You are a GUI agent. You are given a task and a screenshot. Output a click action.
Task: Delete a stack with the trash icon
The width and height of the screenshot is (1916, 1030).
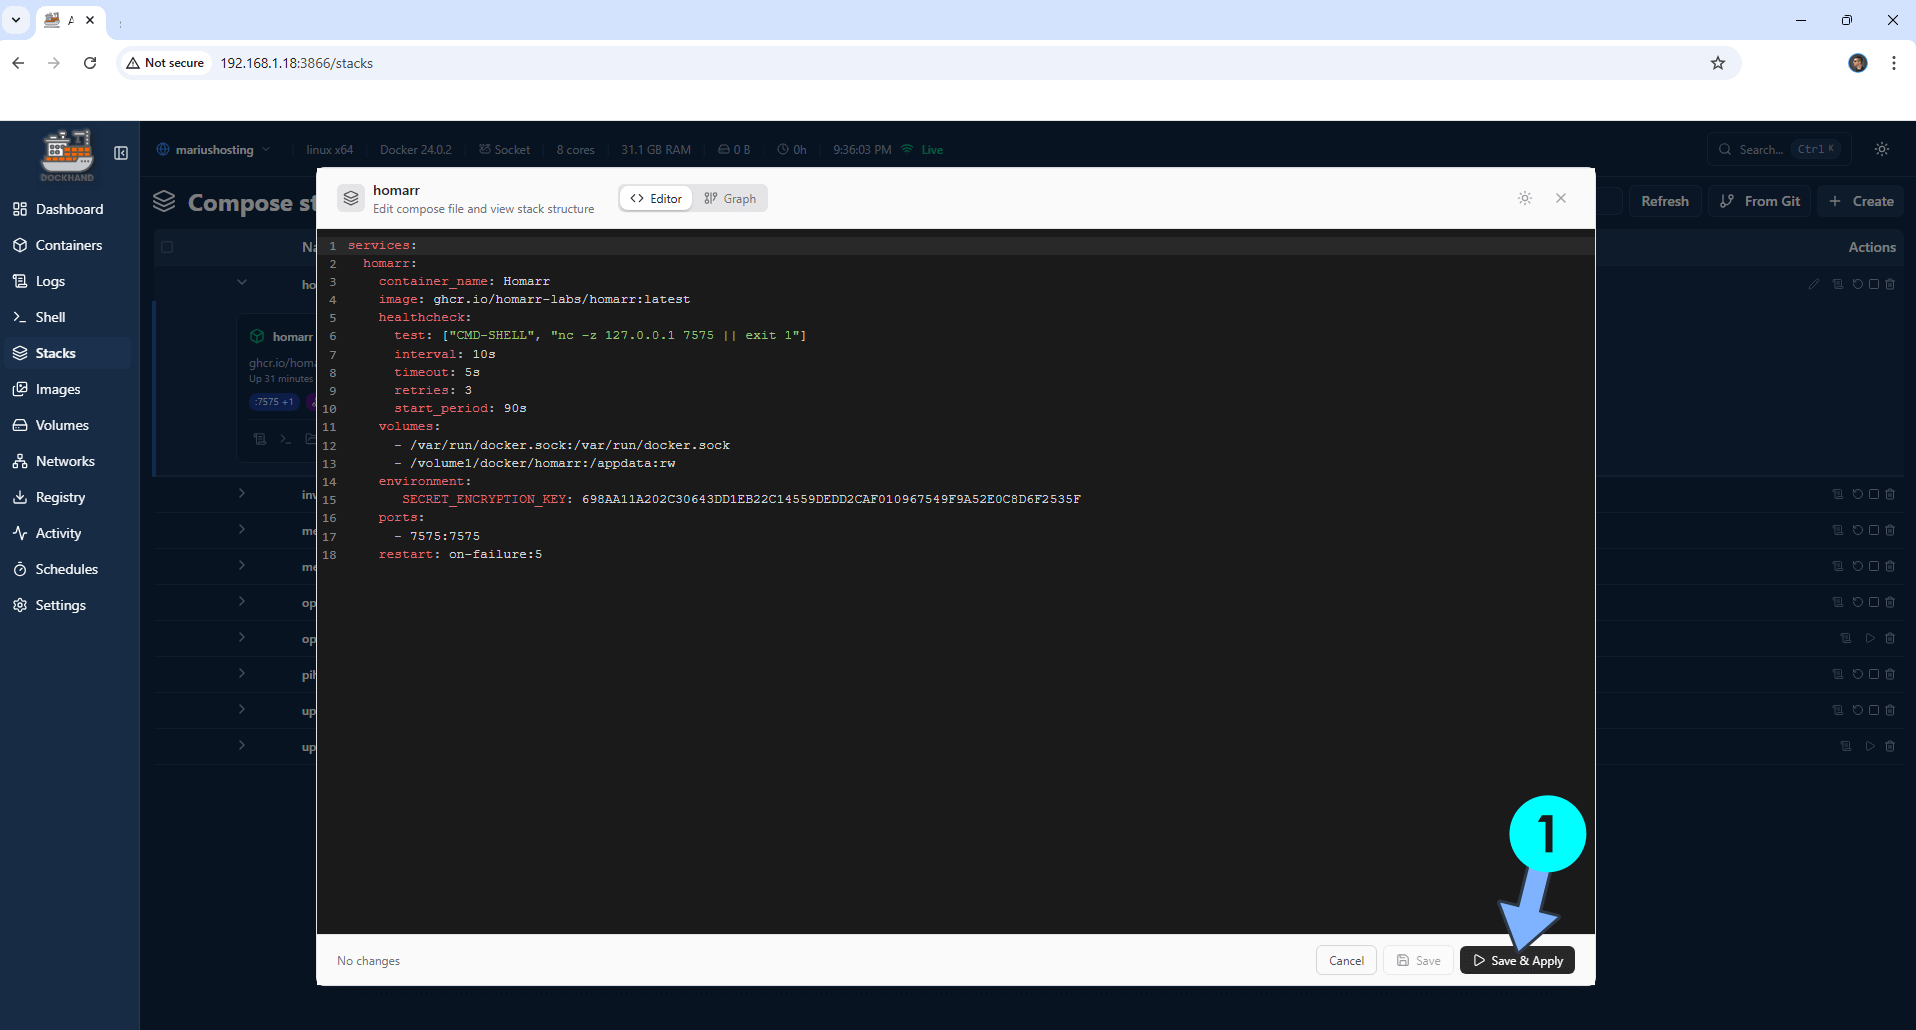1889,284
